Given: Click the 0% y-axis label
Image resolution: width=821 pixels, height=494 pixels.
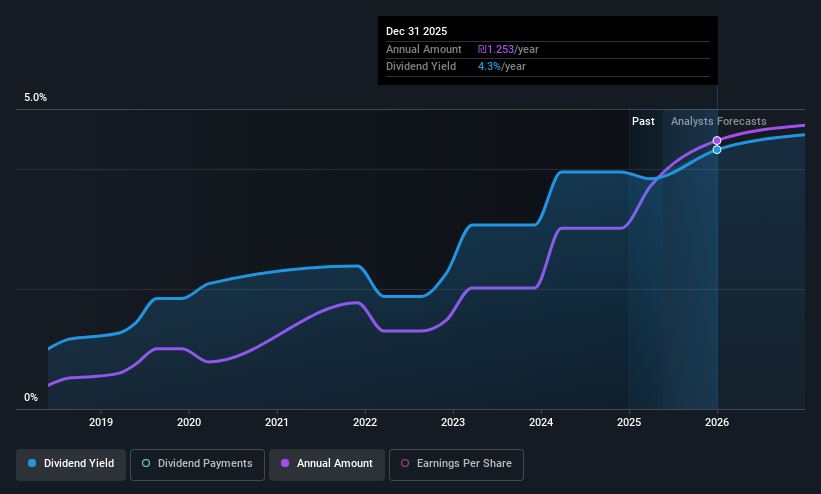Looking at the screenshot, I should (x=31, y=397).
